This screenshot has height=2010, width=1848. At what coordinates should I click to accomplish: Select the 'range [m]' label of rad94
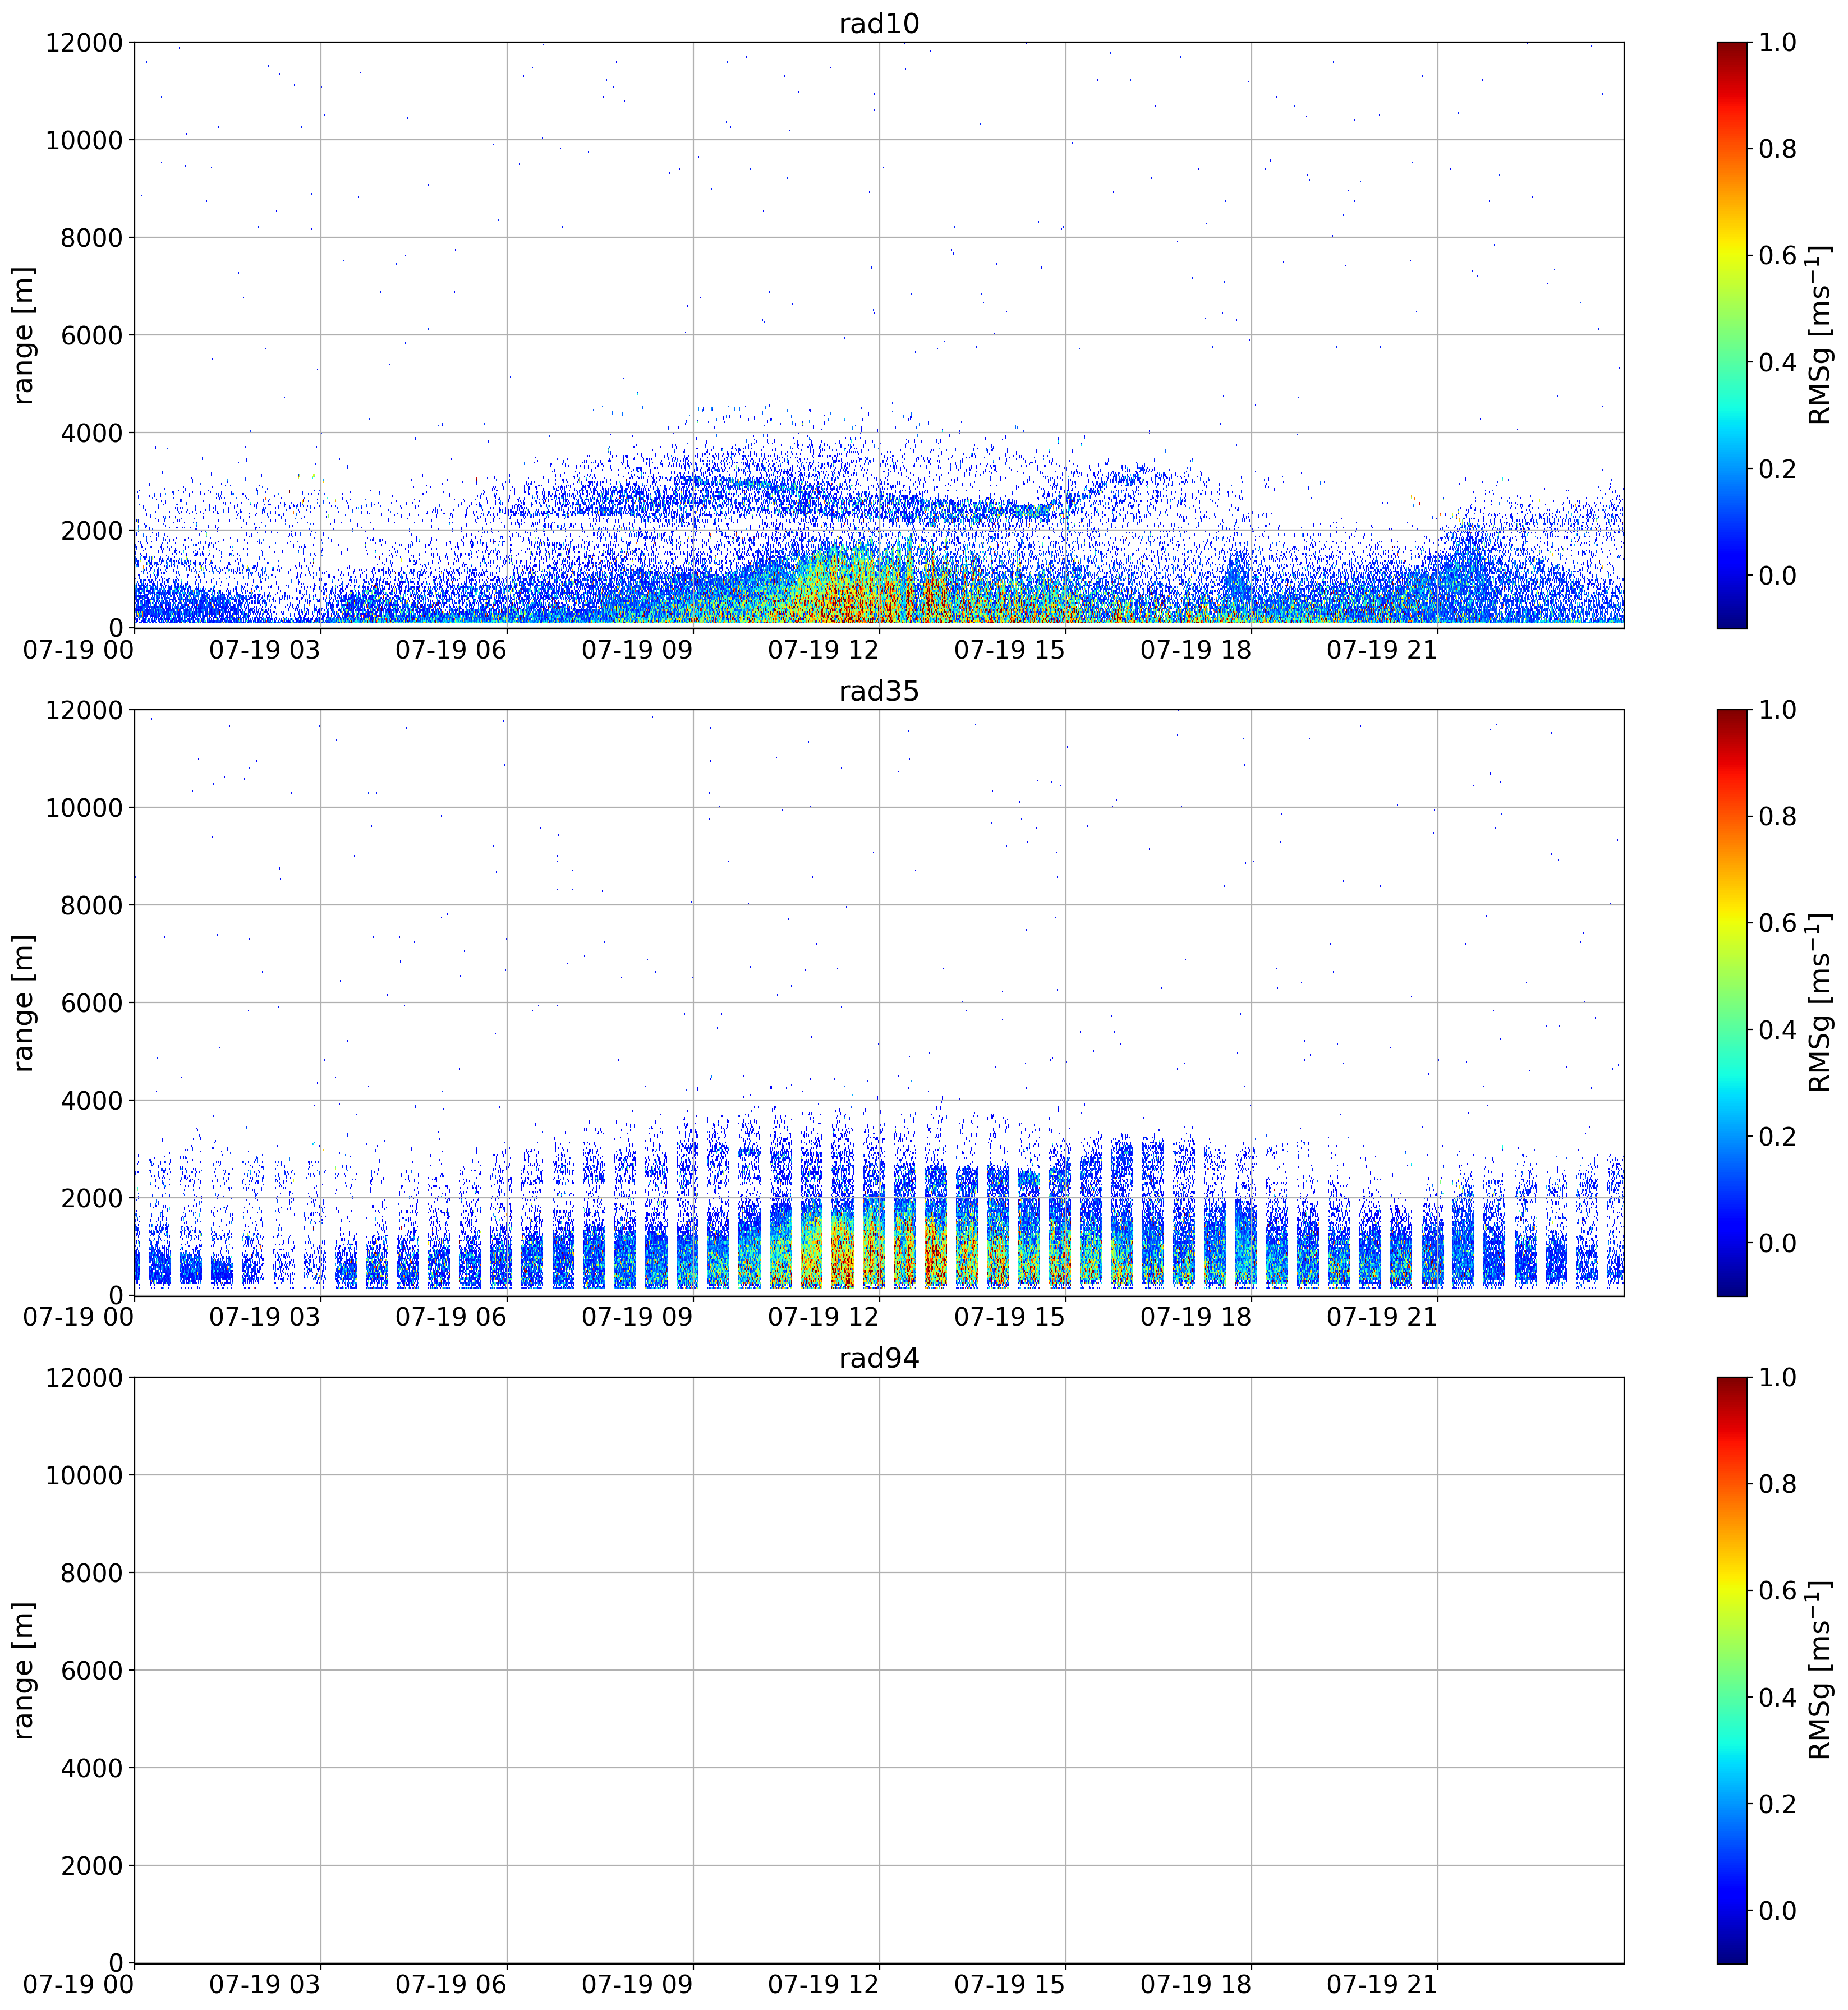[23, 1670]
